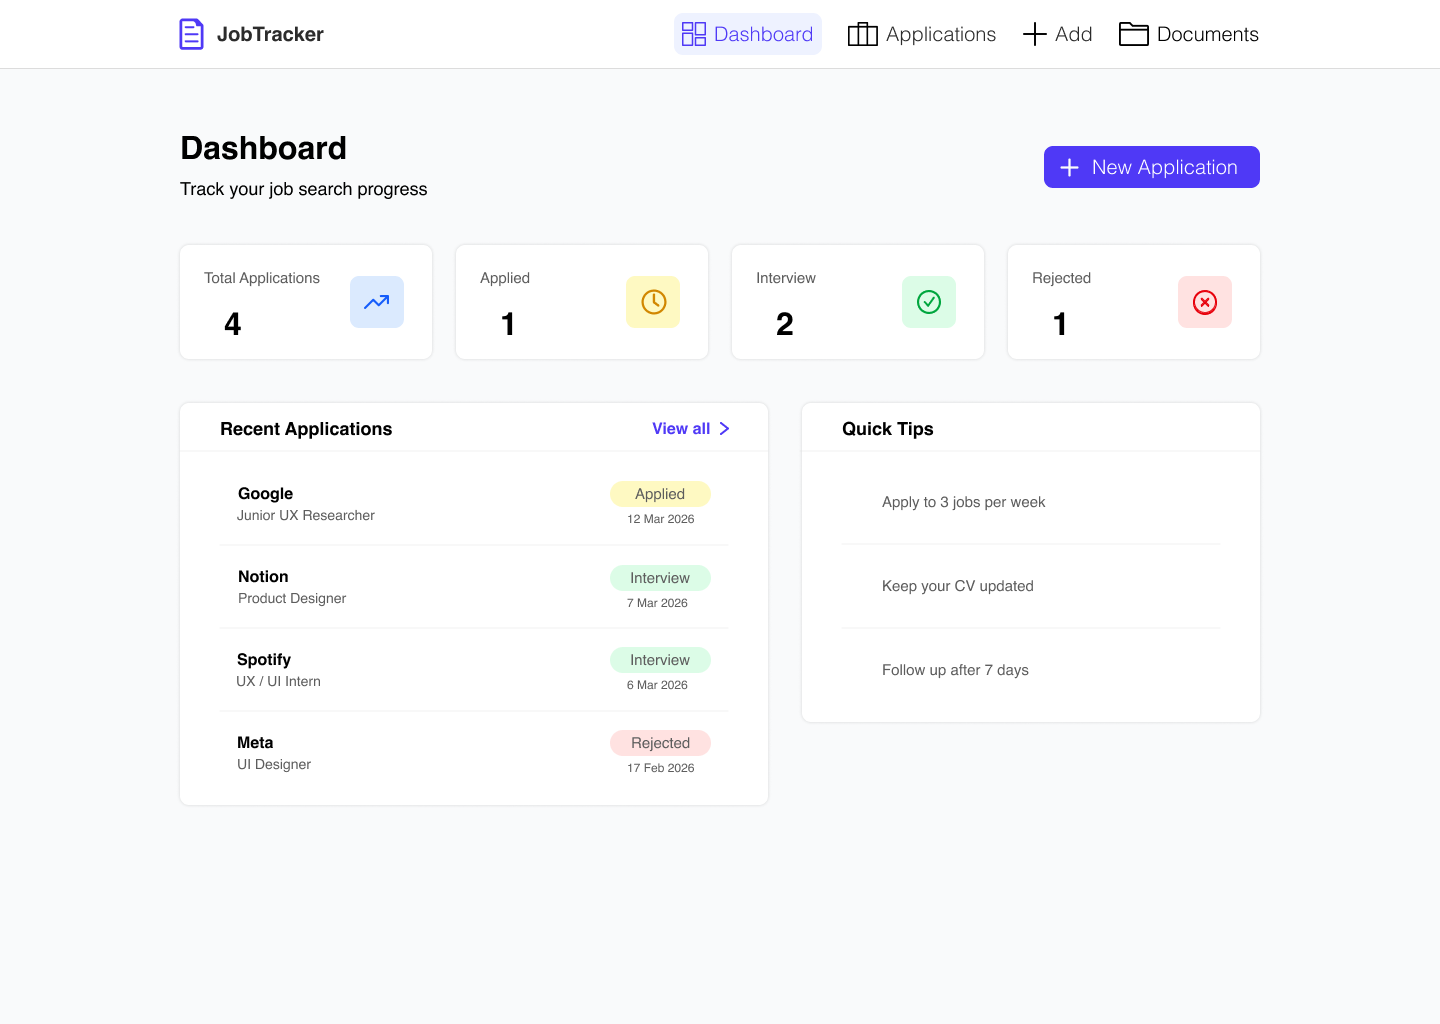Select the Dashboard nav item

point(747,33)
